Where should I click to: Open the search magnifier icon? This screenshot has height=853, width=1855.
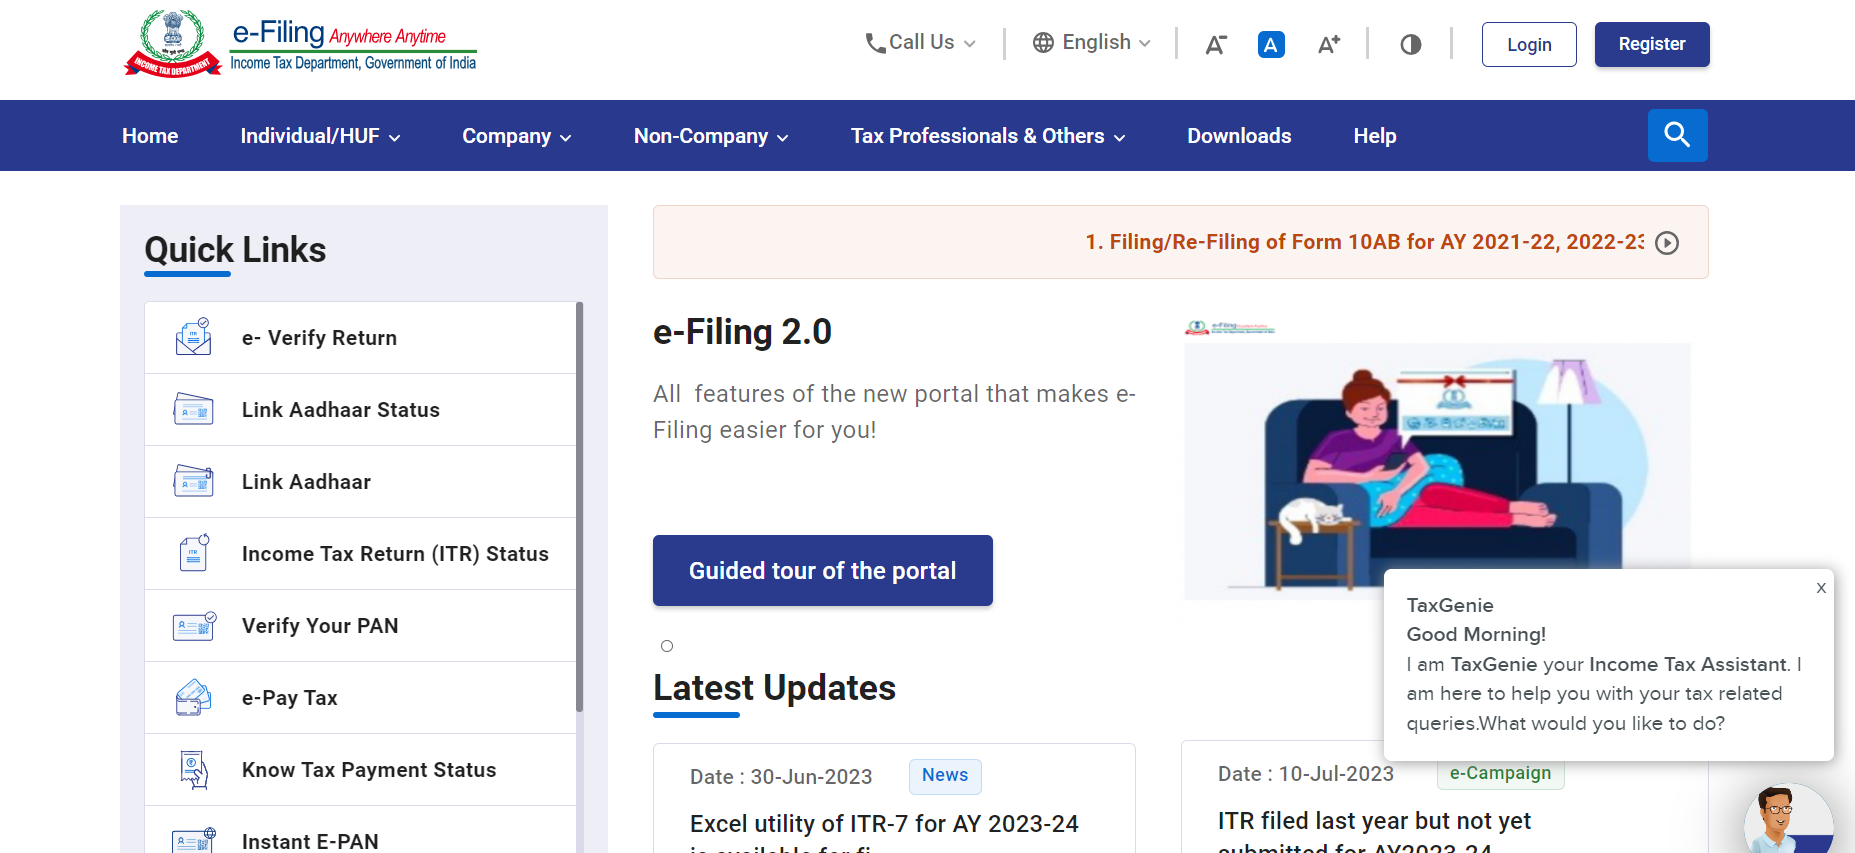[x=1677, y=135]
